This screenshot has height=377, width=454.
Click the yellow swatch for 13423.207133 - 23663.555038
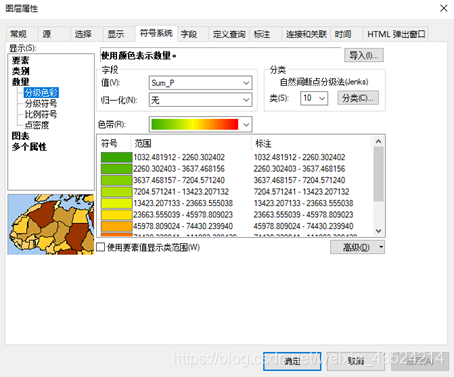click(x=116, y=203)
